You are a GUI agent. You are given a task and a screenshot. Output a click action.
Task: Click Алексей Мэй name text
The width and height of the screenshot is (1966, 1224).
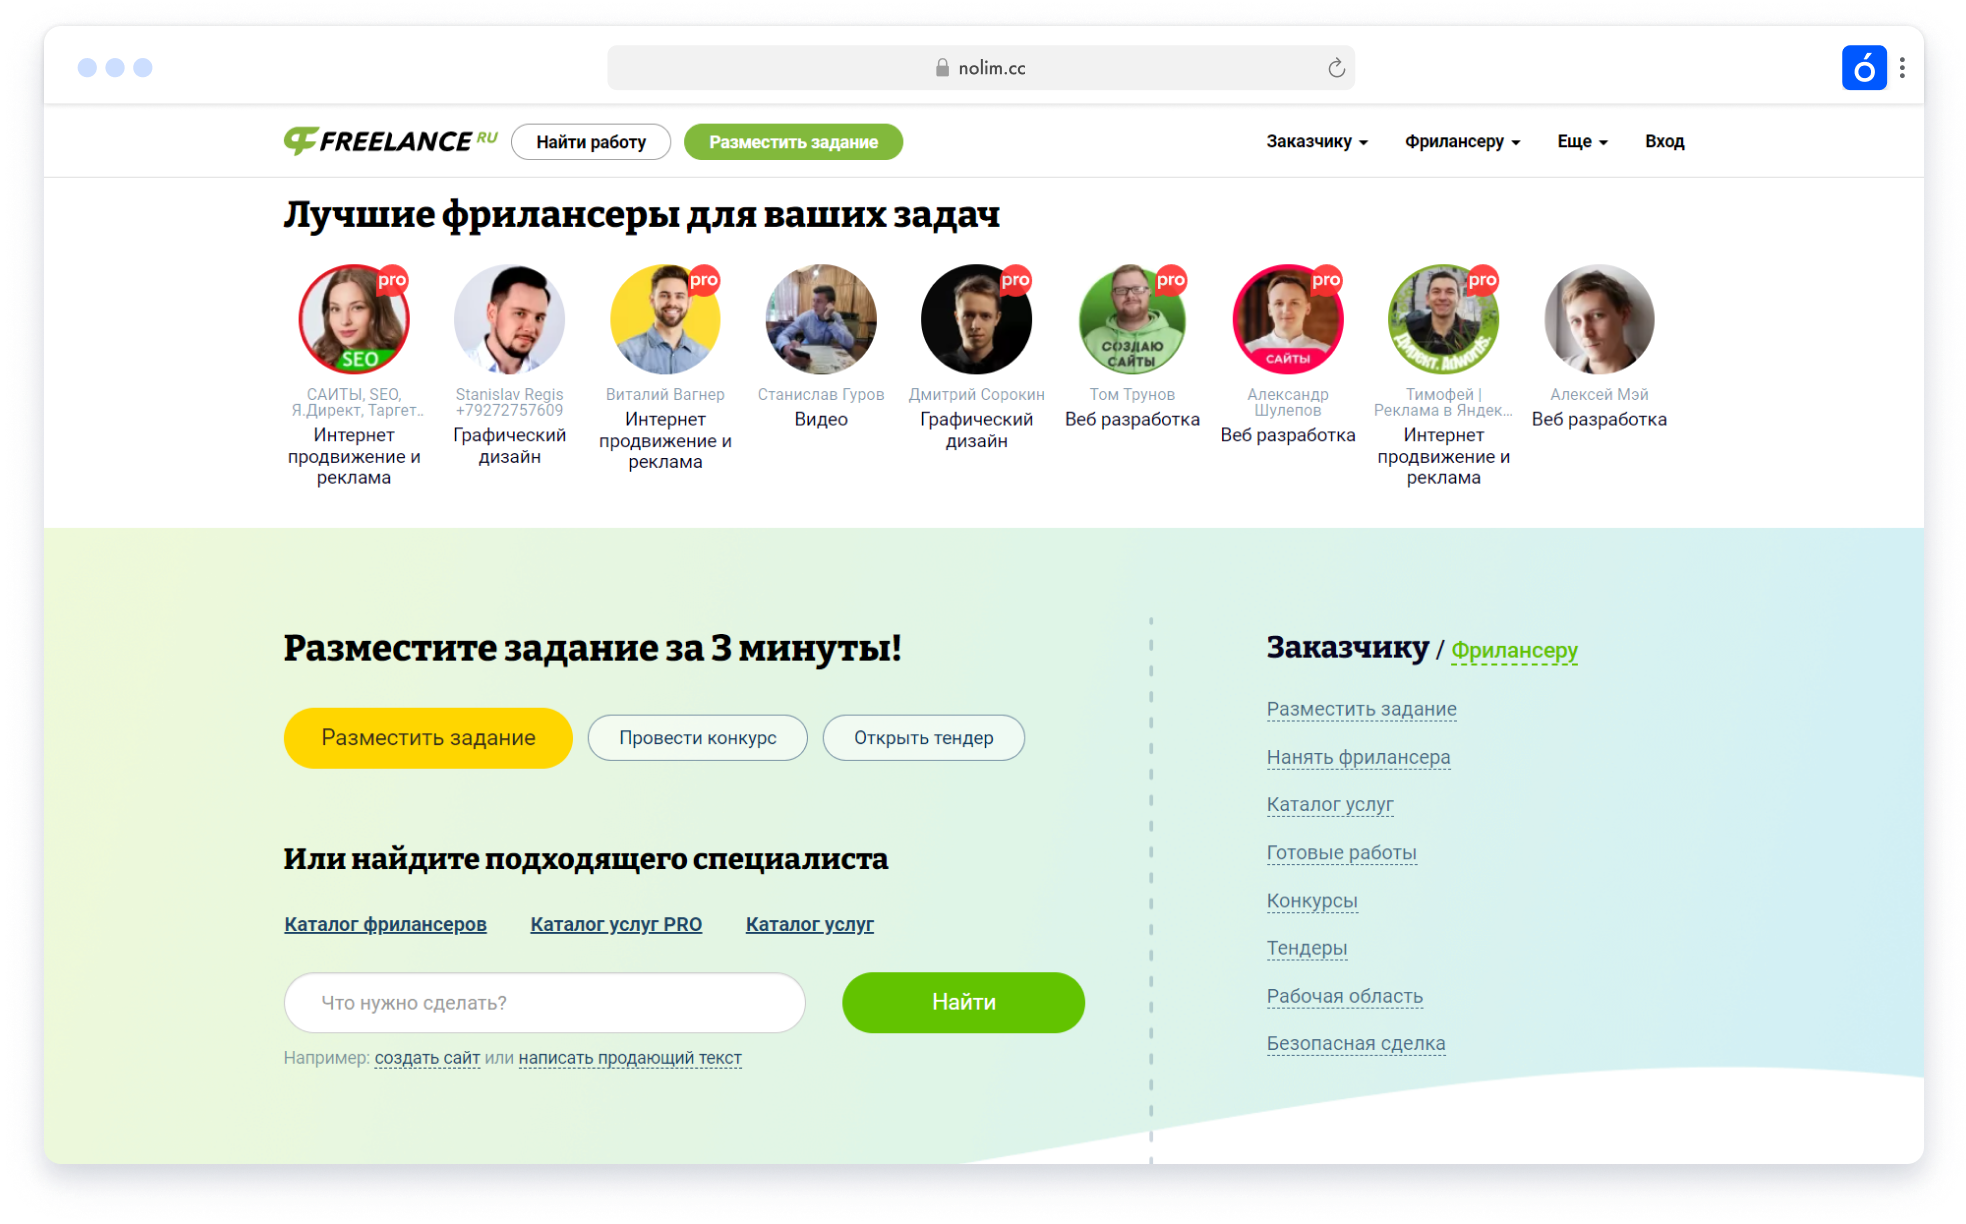(1599, 394)
